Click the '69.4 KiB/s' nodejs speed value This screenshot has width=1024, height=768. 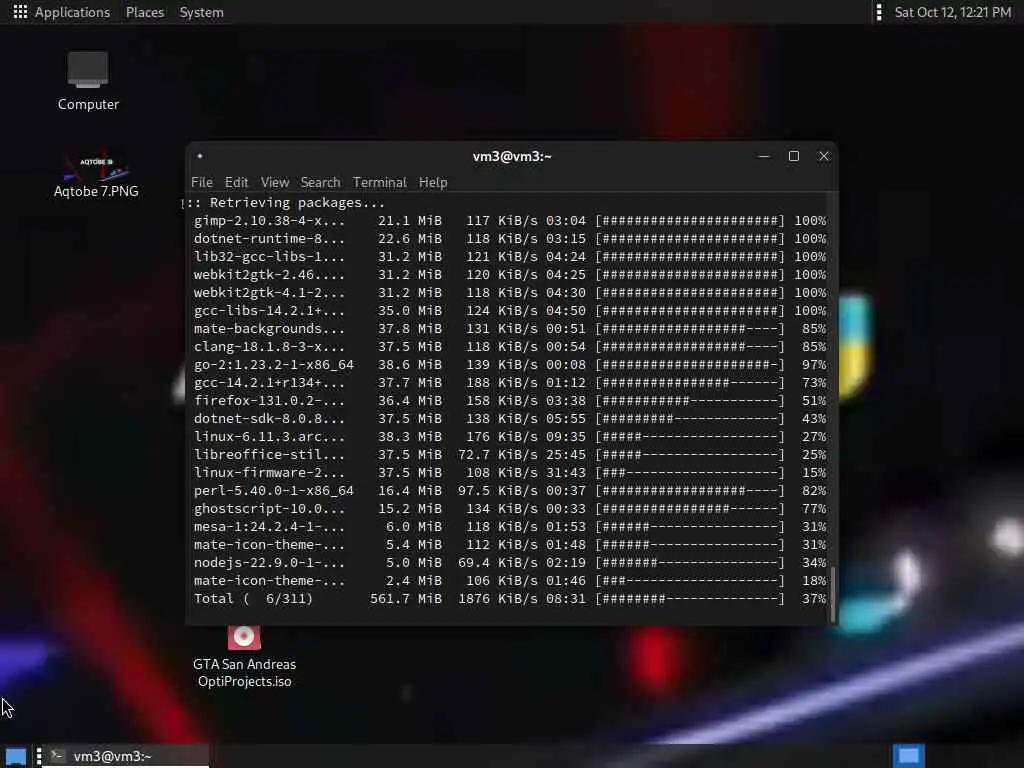click(498, 563)
